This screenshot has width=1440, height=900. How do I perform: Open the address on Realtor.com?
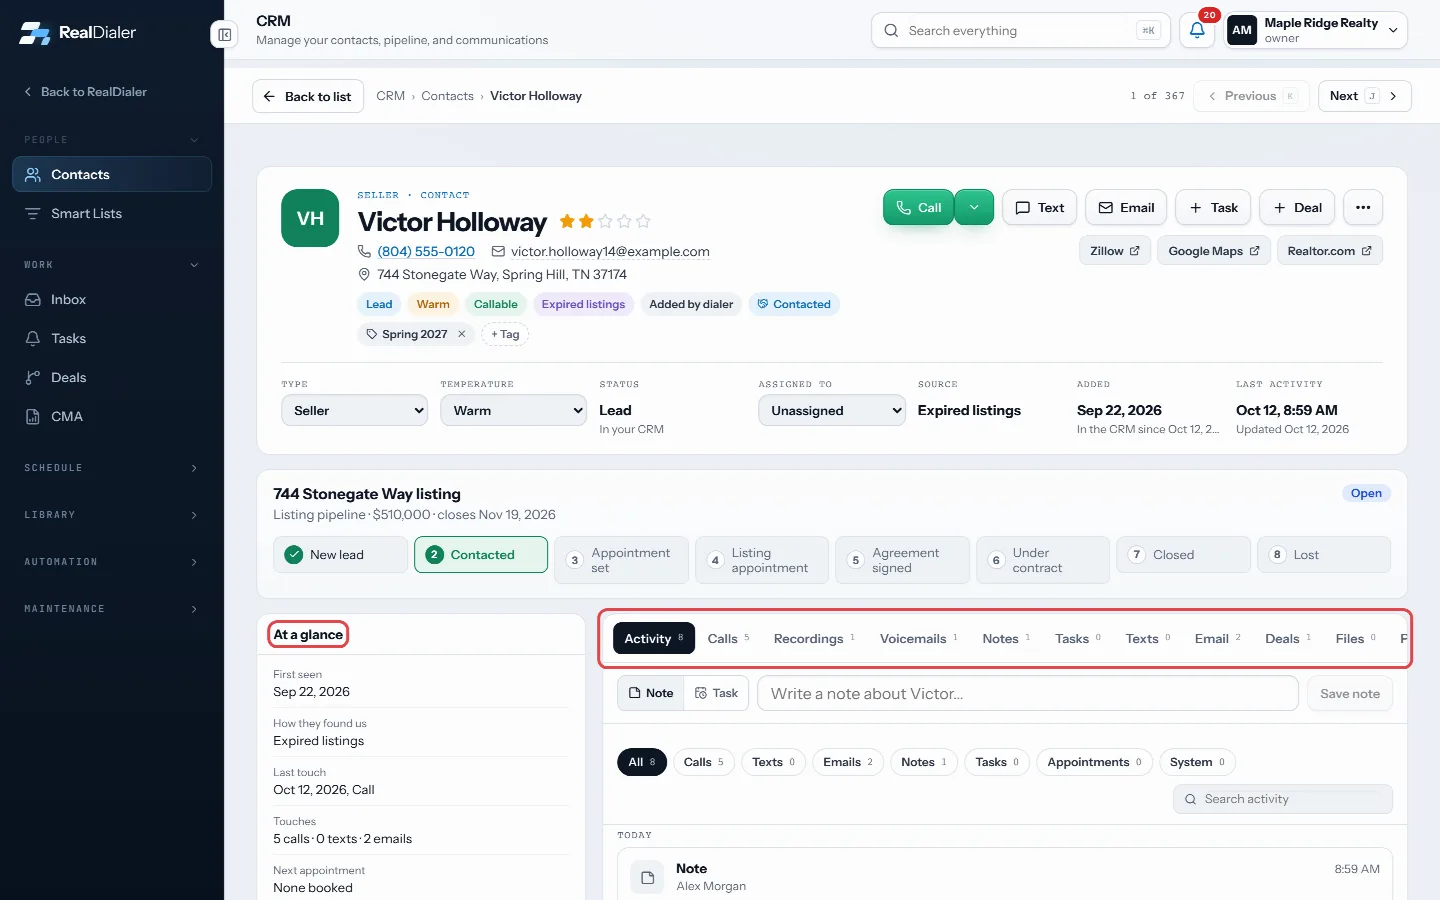[1330, 251]
